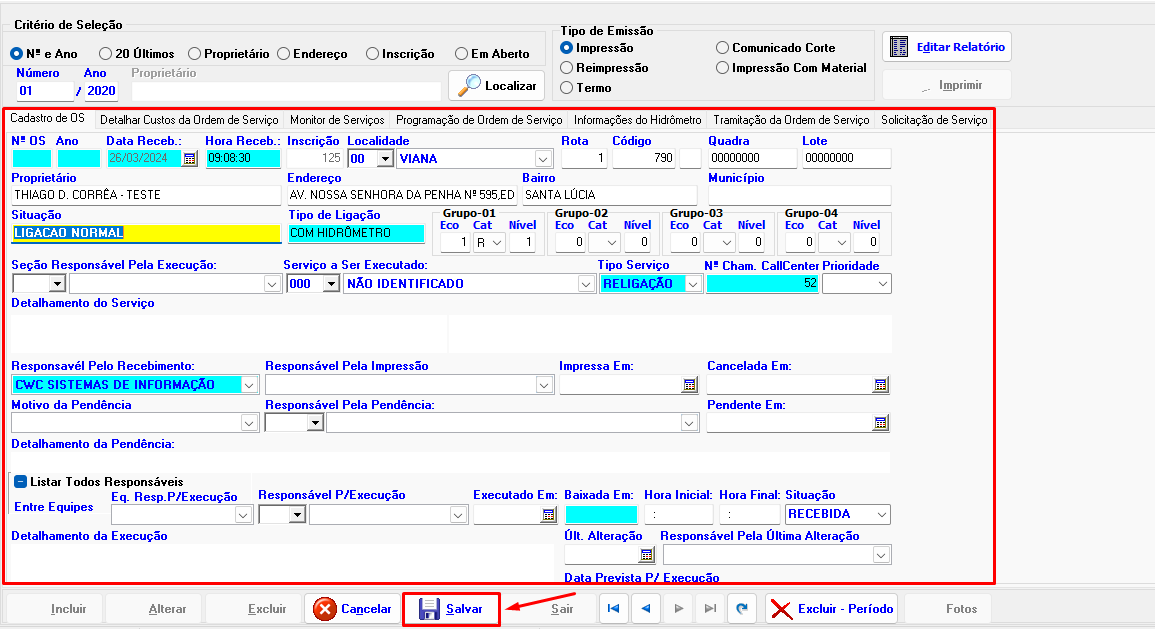
Task: Select the 20 Últimos radio option
Action: 105,54
